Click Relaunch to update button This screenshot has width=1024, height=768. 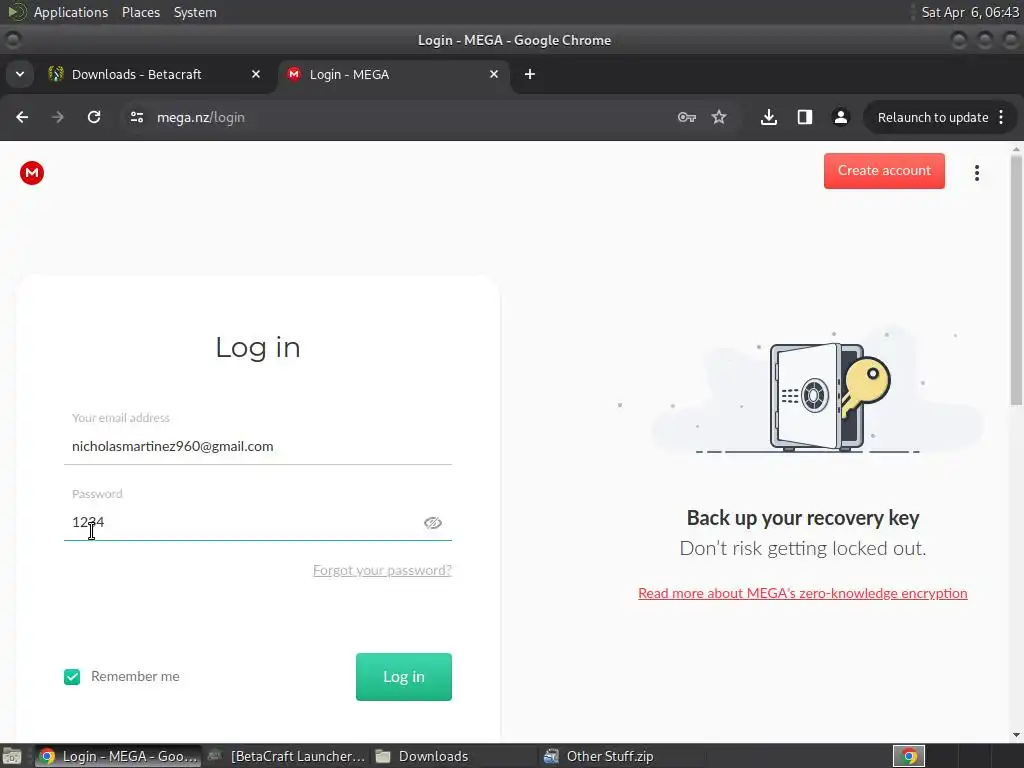[x=933, y=118]
